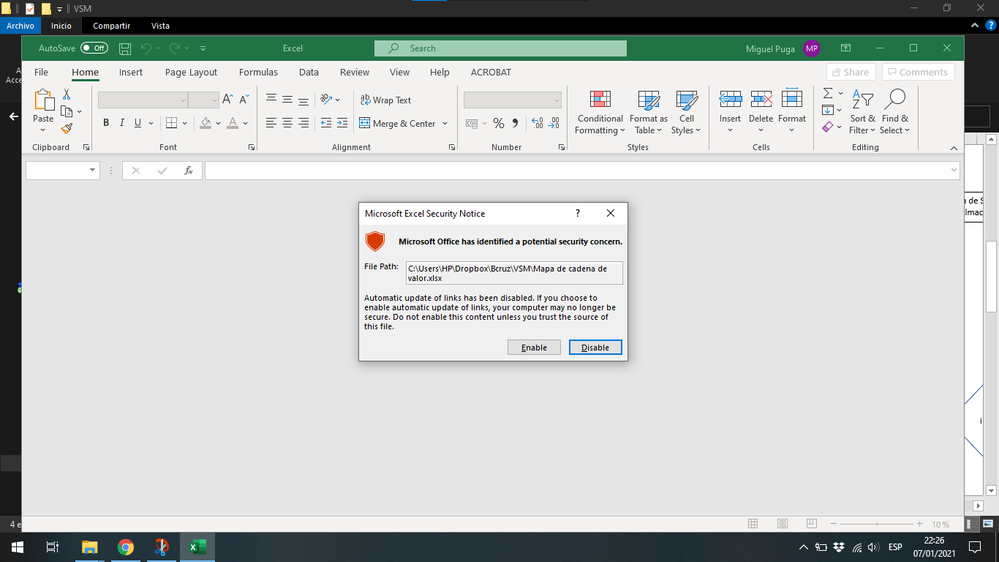Screen dimensions: 999x562
Task: Expand Merge & Center options arrow
Action: (x=445, y=124)
